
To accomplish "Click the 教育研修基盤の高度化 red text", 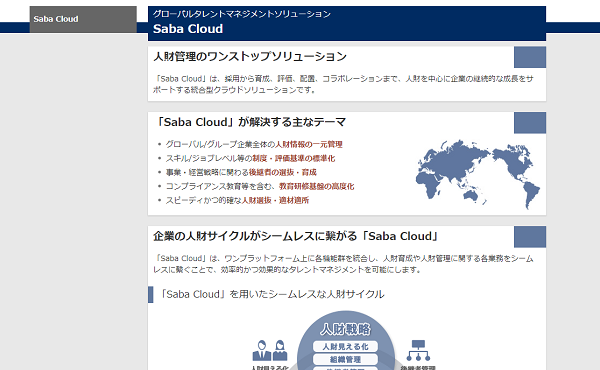I will pos(316,186).
